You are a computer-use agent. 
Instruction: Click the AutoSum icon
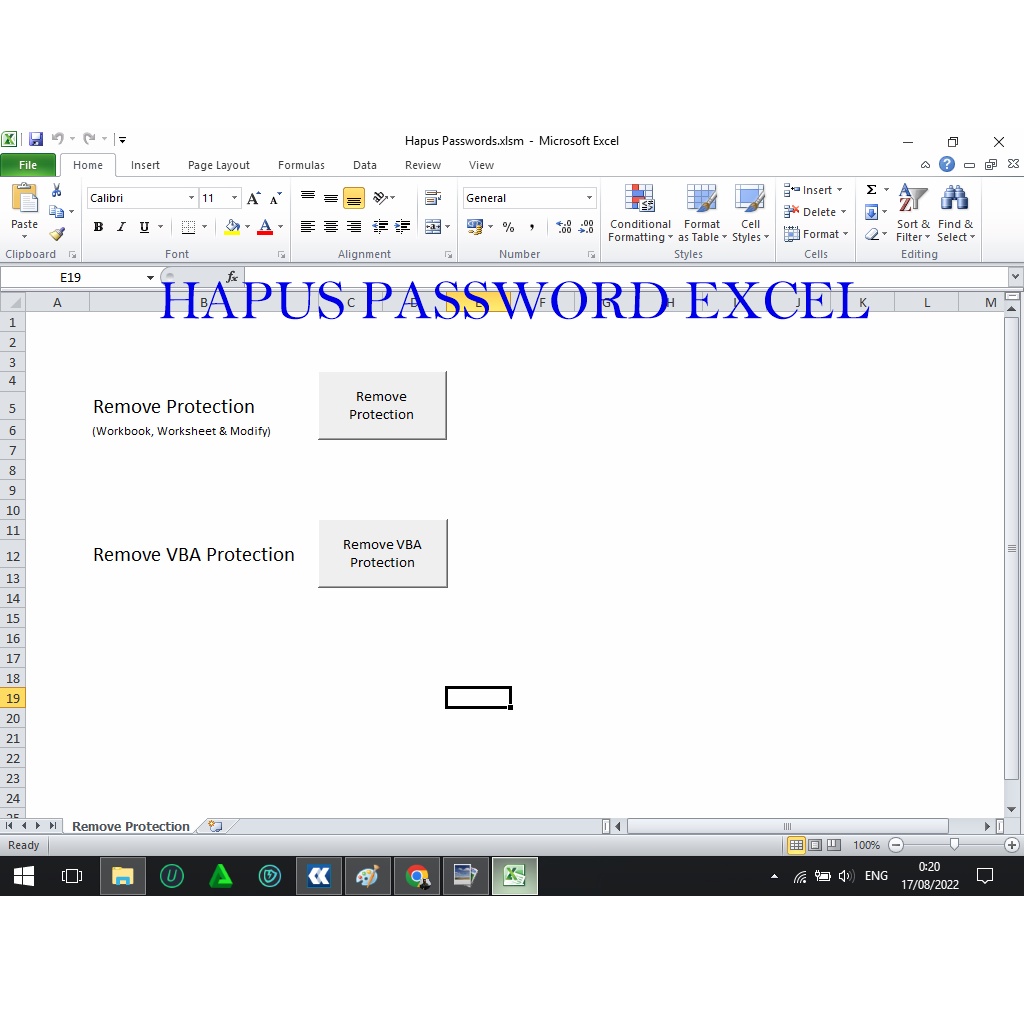pos(871,189)
